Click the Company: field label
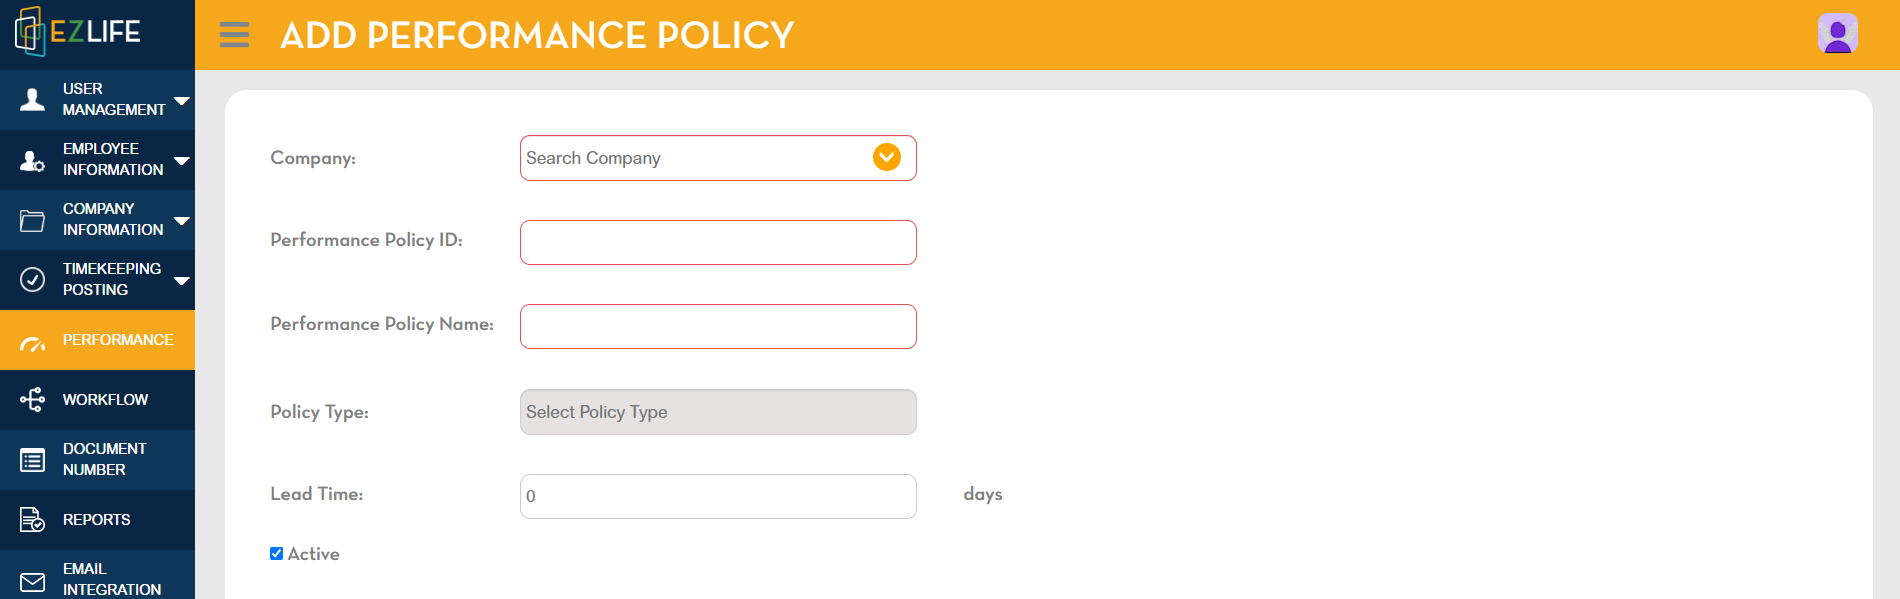 click(313, 158)
